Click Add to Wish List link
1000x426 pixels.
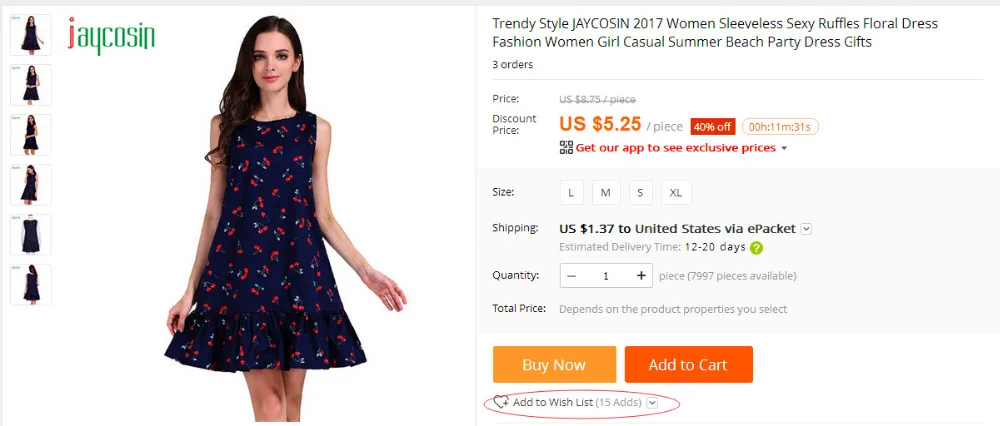[x=577, y=402]
